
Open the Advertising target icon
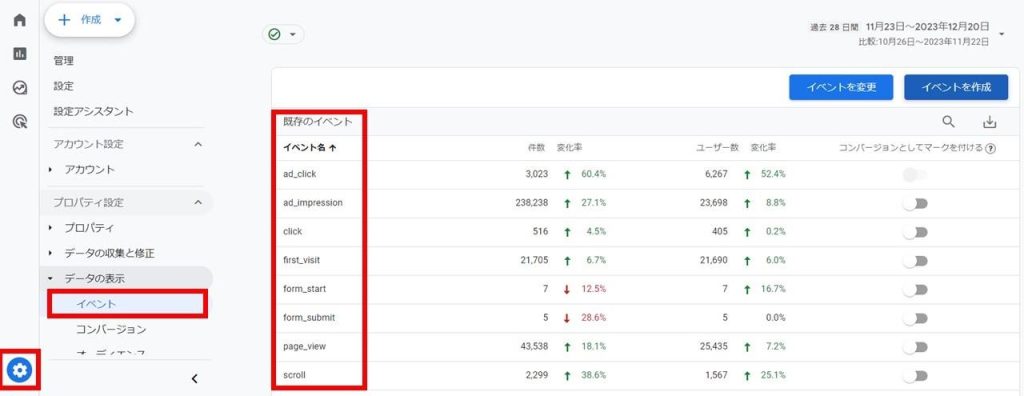20,121
